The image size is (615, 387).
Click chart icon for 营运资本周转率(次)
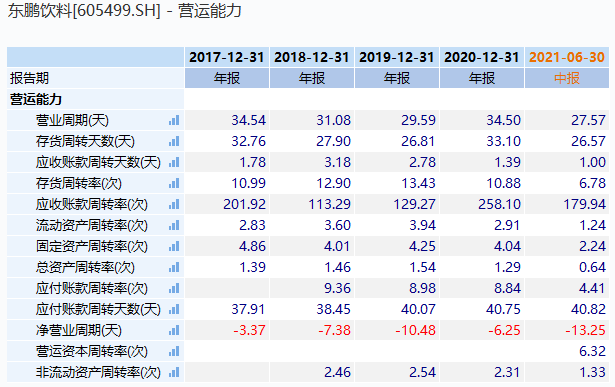(x=174, y=351)
